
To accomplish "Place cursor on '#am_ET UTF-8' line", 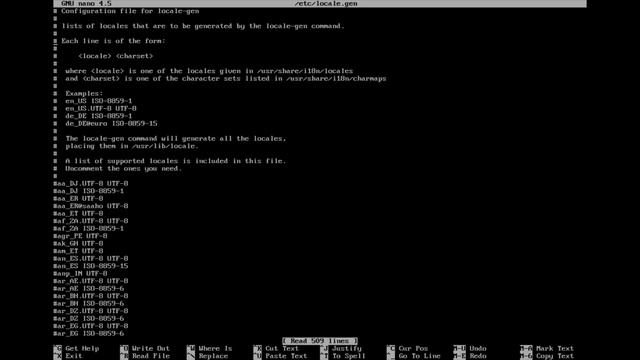I will pyautogui.click(x=78, y=251).
